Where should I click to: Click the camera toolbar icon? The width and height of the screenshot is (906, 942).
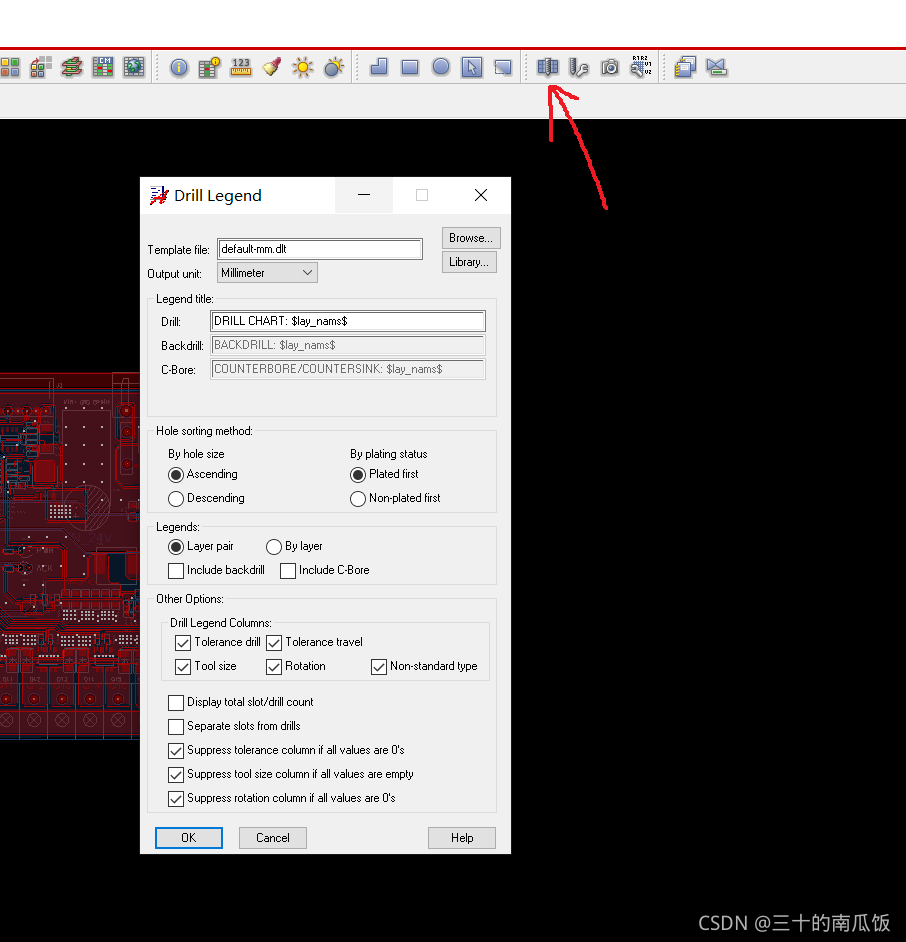point(610,67)
